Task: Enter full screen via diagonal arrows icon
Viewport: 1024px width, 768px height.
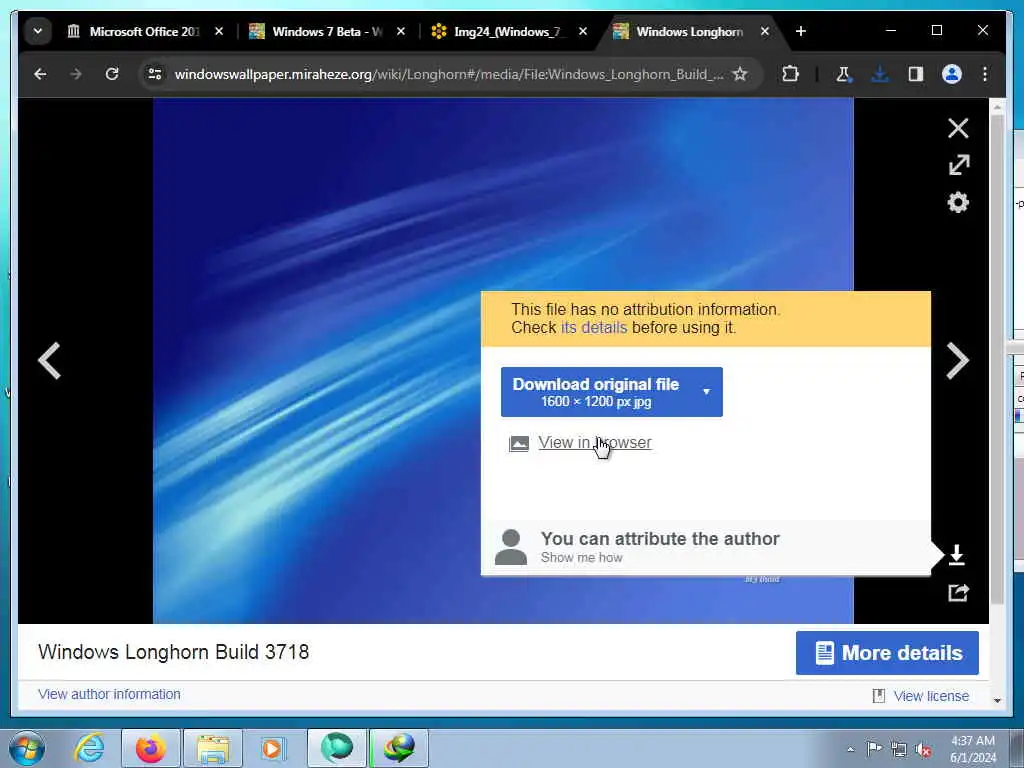Action: (959, 165)
